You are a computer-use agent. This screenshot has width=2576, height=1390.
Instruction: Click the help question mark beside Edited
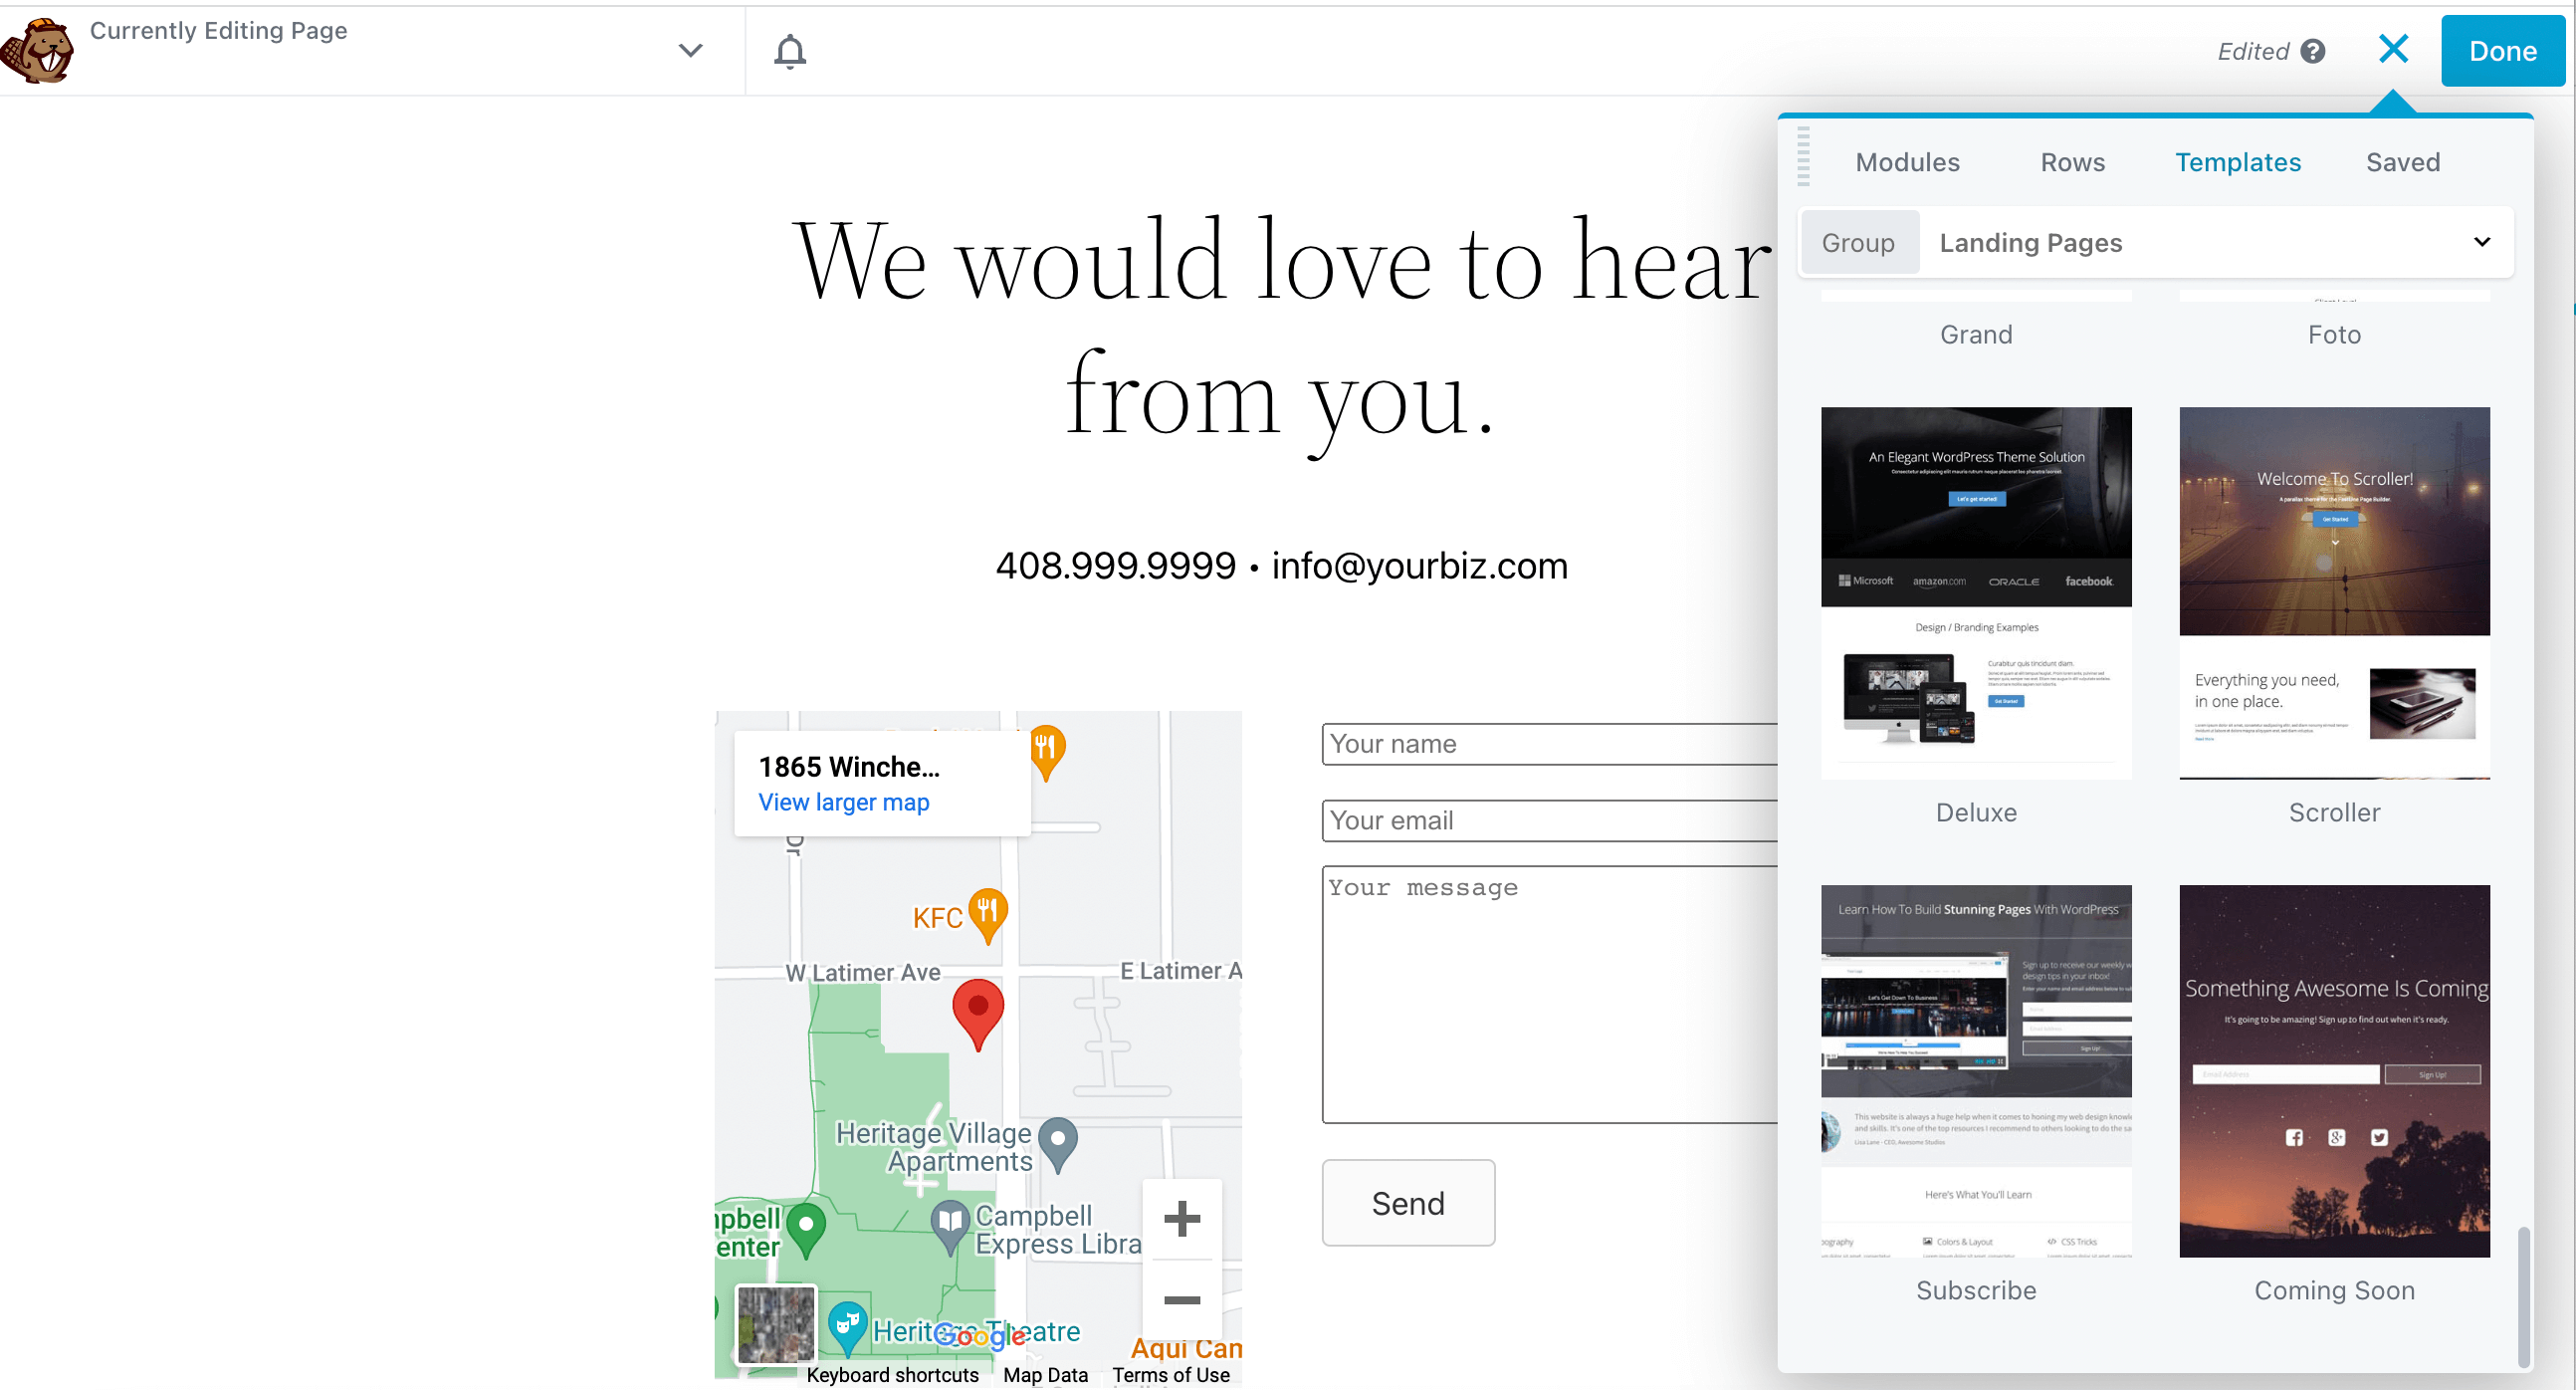click(x=2312, y=51)
